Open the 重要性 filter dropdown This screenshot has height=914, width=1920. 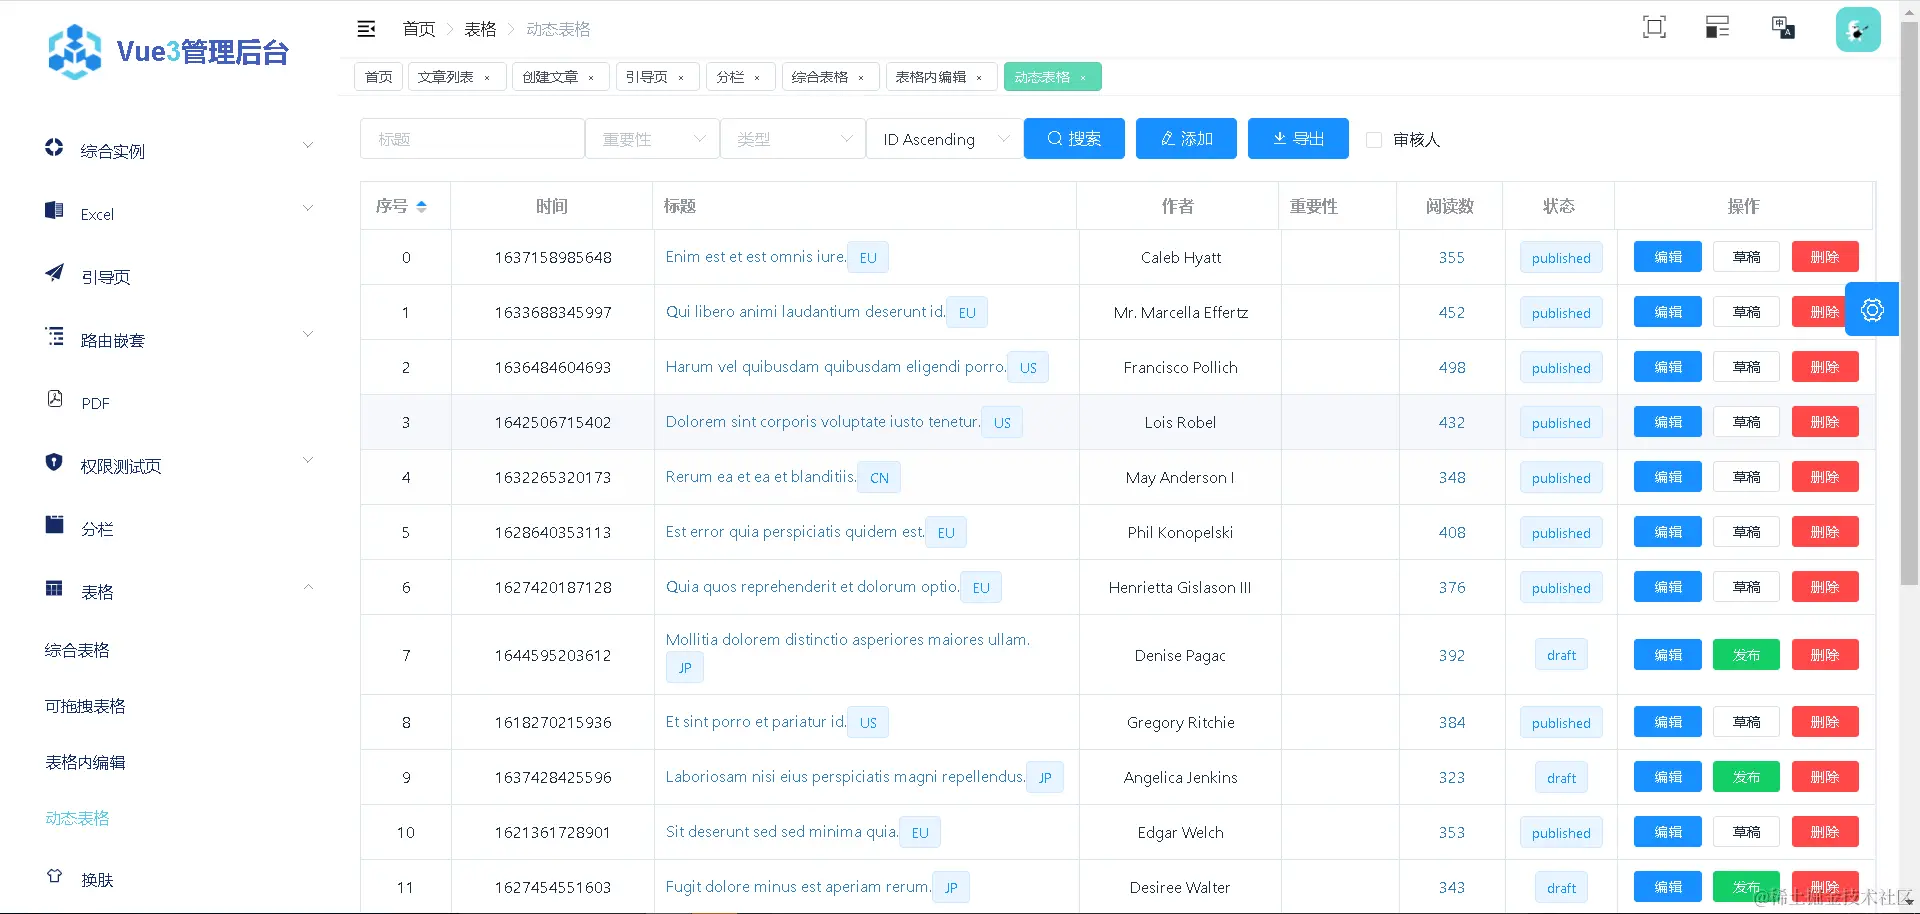pos(652,139)
